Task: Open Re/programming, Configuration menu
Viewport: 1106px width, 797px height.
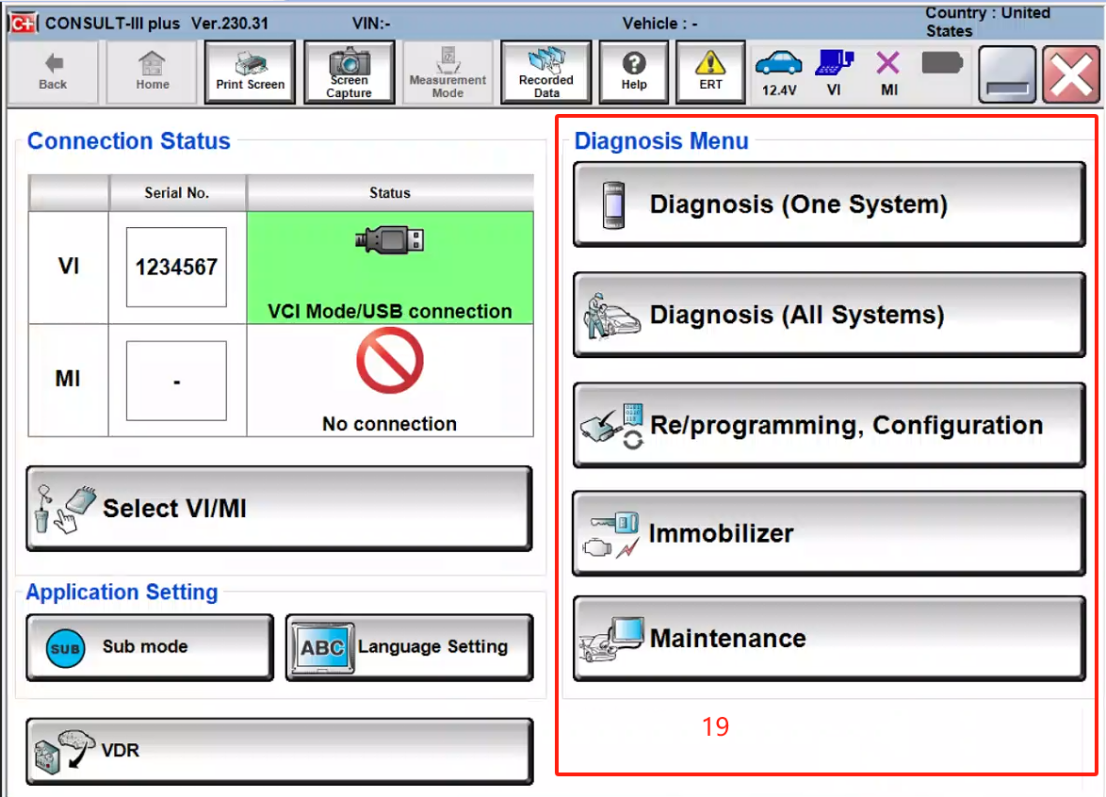Action: pos(828,425)
